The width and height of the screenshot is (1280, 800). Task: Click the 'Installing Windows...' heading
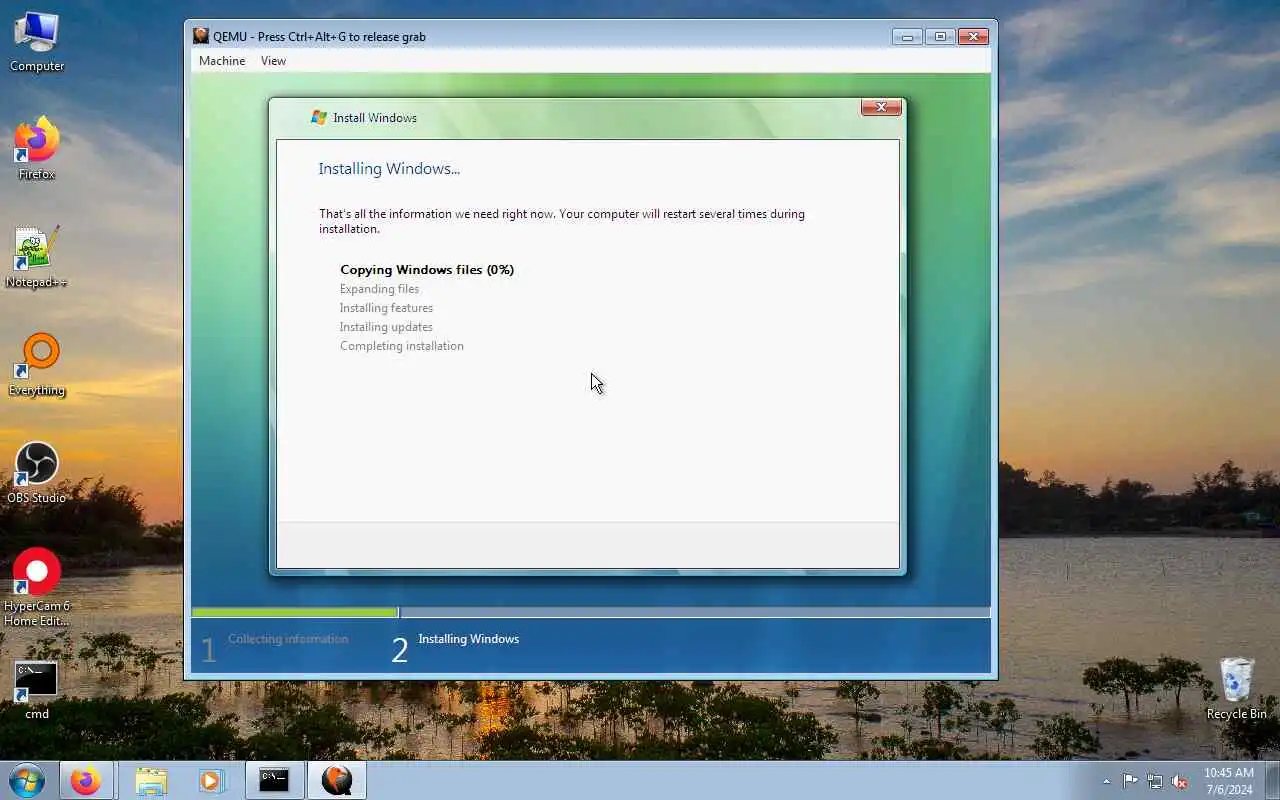click(x=389, y=169)
